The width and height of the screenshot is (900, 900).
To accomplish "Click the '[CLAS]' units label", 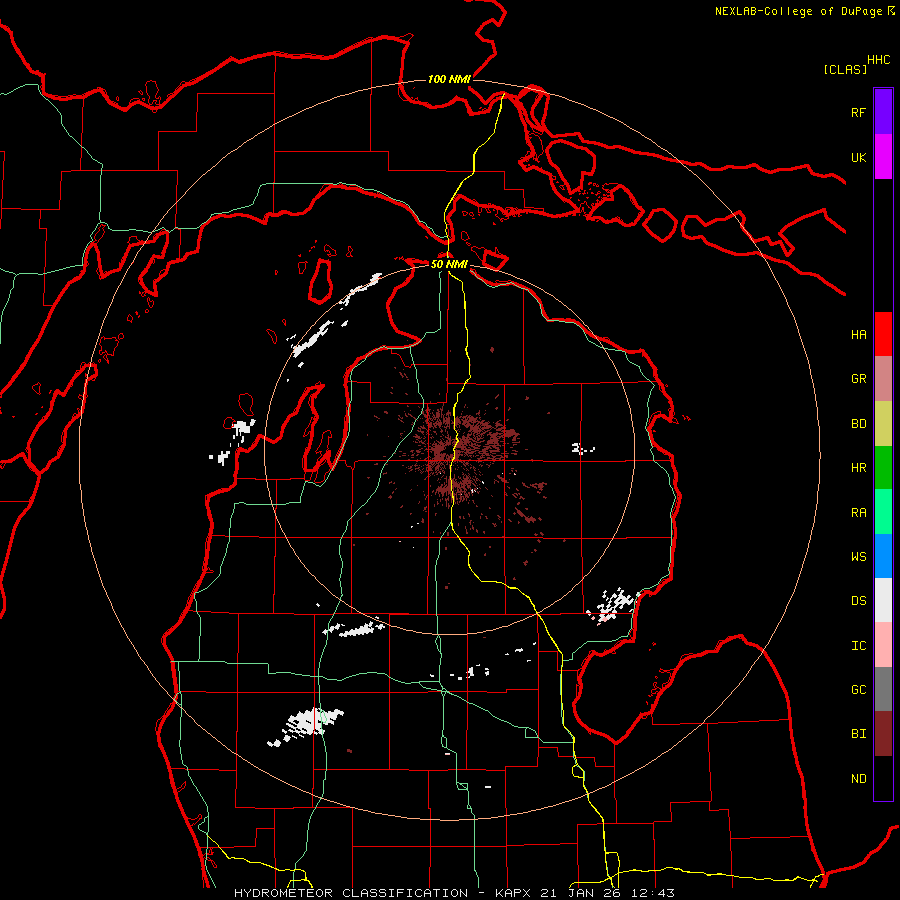I will click(x=845, y=69).
